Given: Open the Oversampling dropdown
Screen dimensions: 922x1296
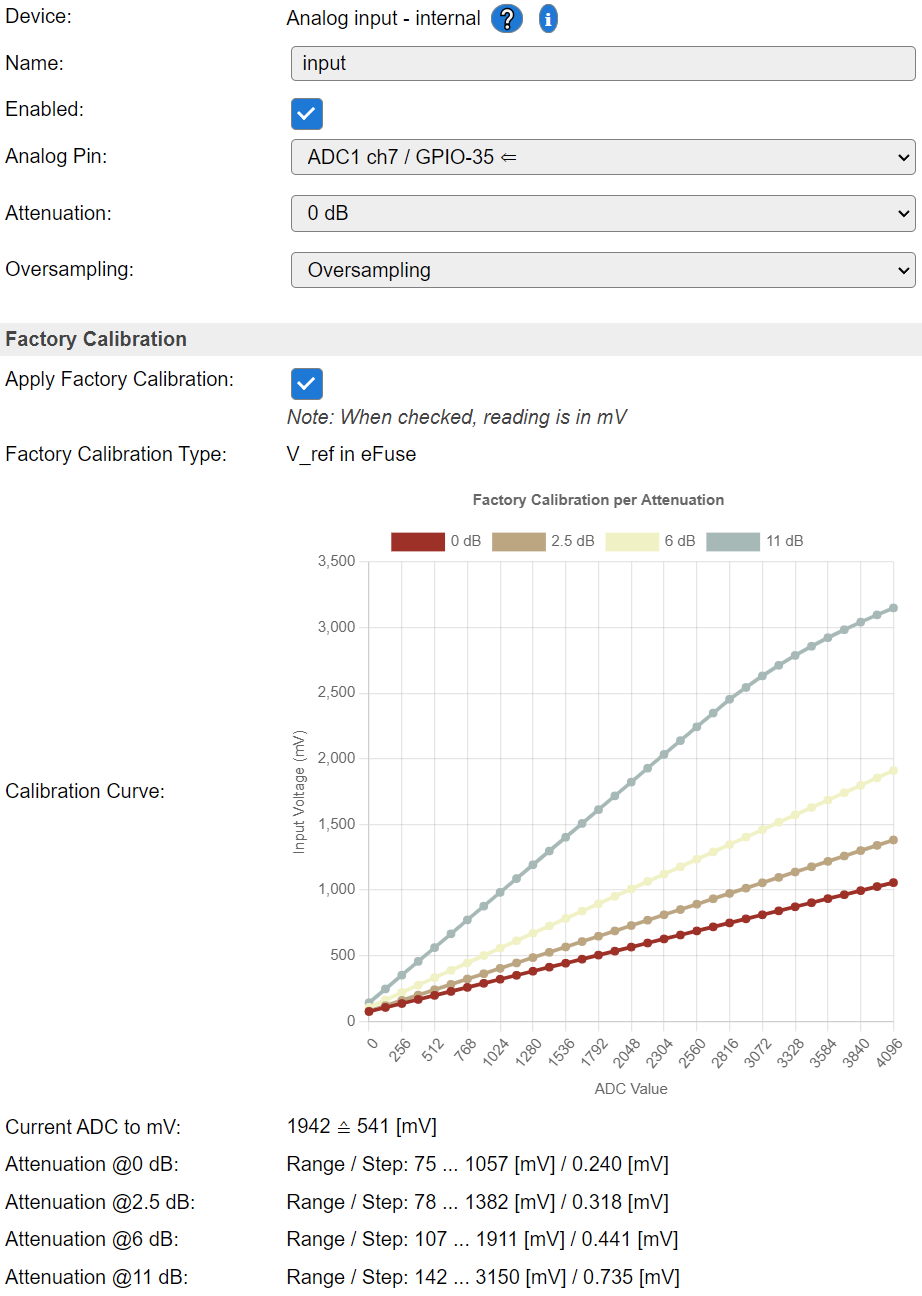Looking at the screenshot, I should coord(603,270).
